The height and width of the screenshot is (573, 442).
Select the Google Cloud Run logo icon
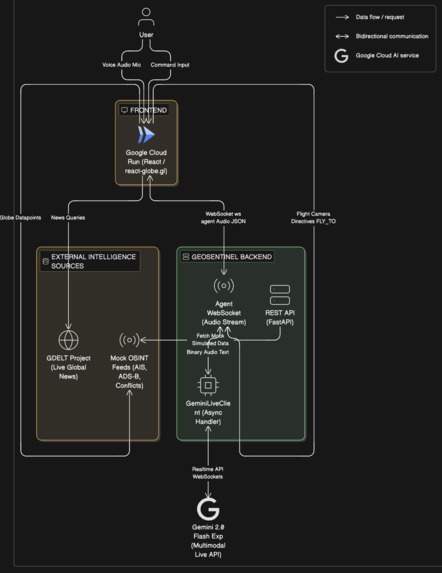tap(146, 135)
